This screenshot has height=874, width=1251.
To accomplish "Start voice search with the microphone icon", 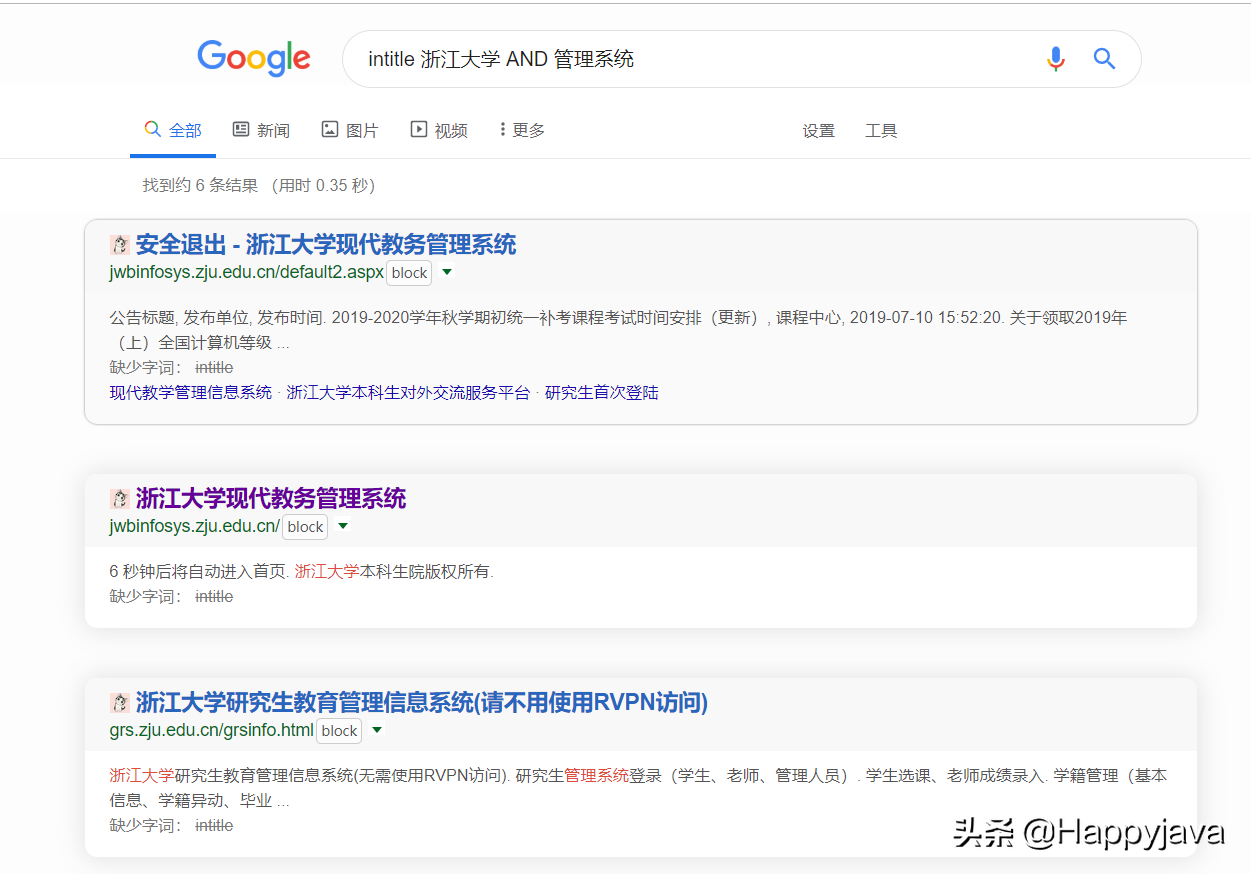I will pos(1056,59).
